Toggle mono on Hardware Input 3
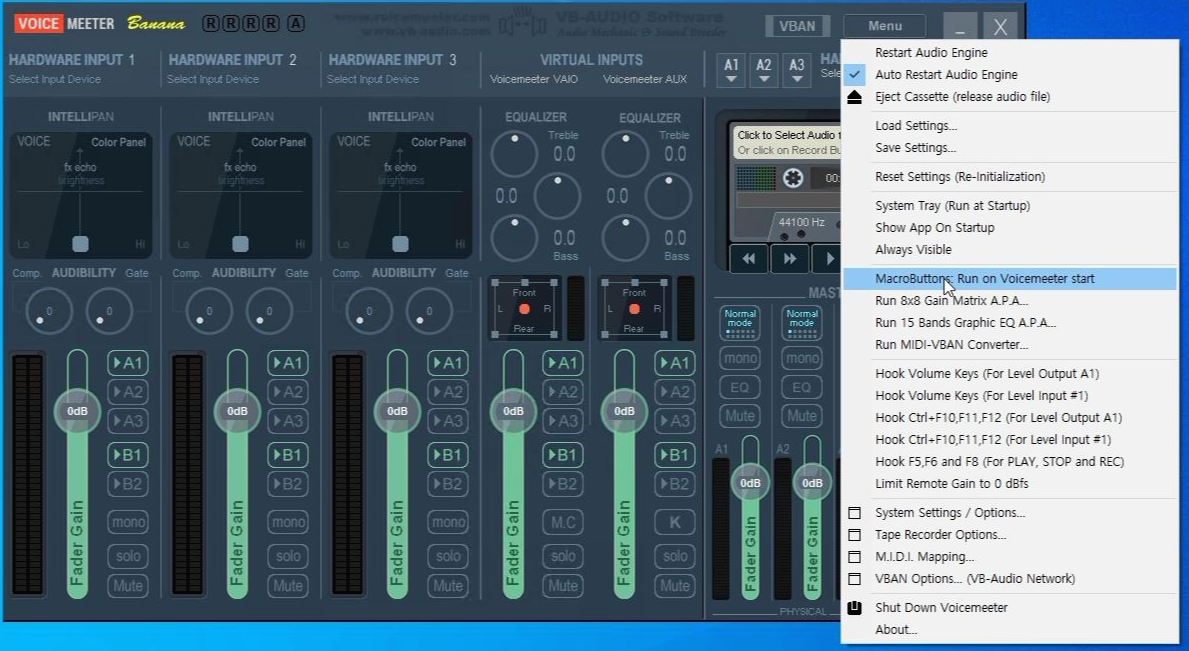The width and height of the screenshot is (1189, 651). [x=447, y=522]
